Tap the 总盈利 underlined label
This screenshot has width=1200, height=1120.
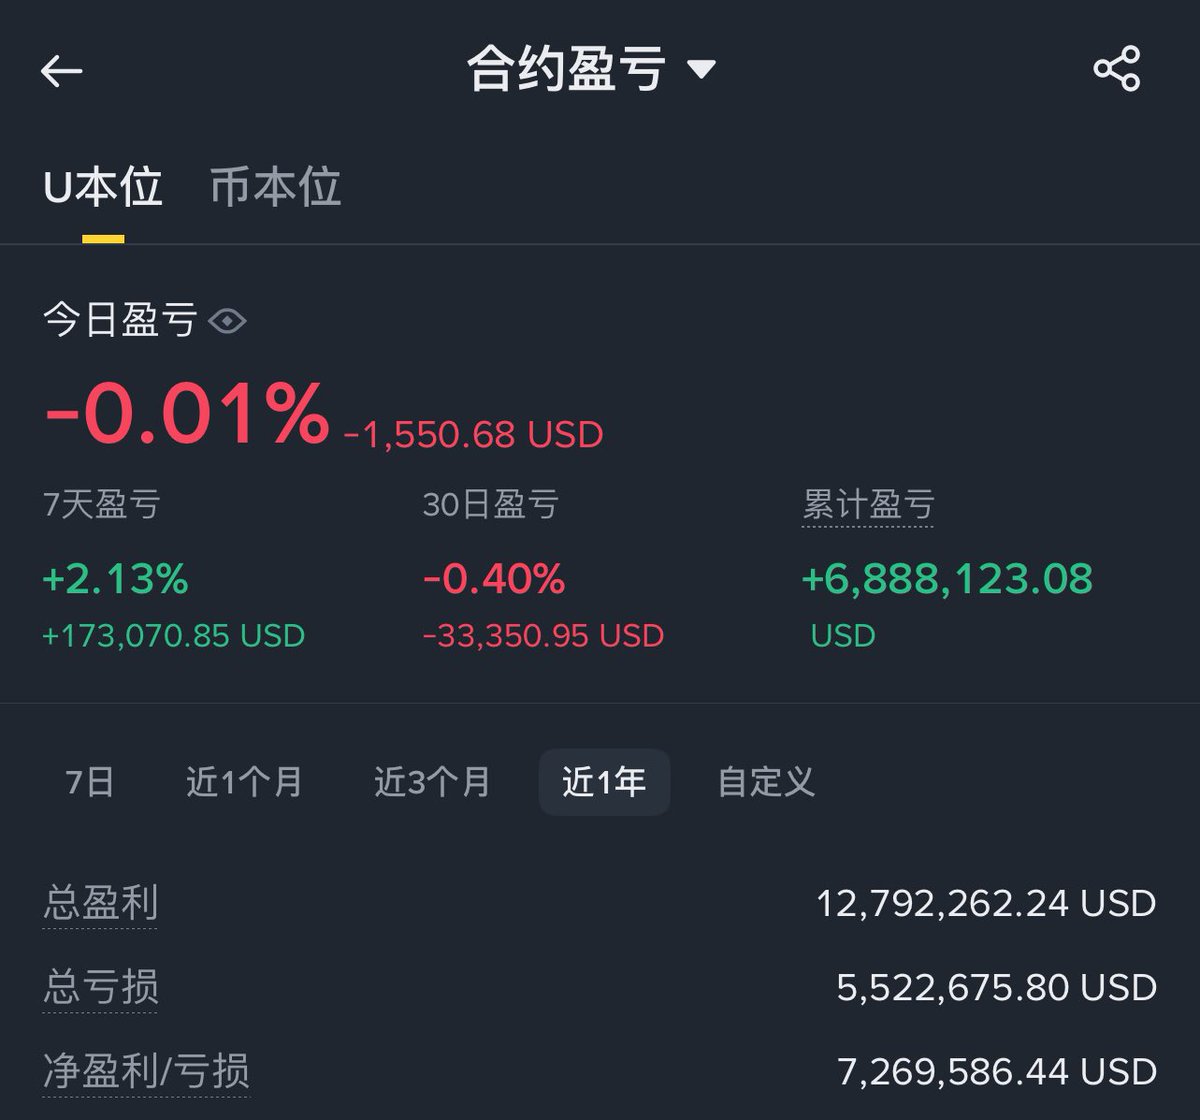click(100, 904)
